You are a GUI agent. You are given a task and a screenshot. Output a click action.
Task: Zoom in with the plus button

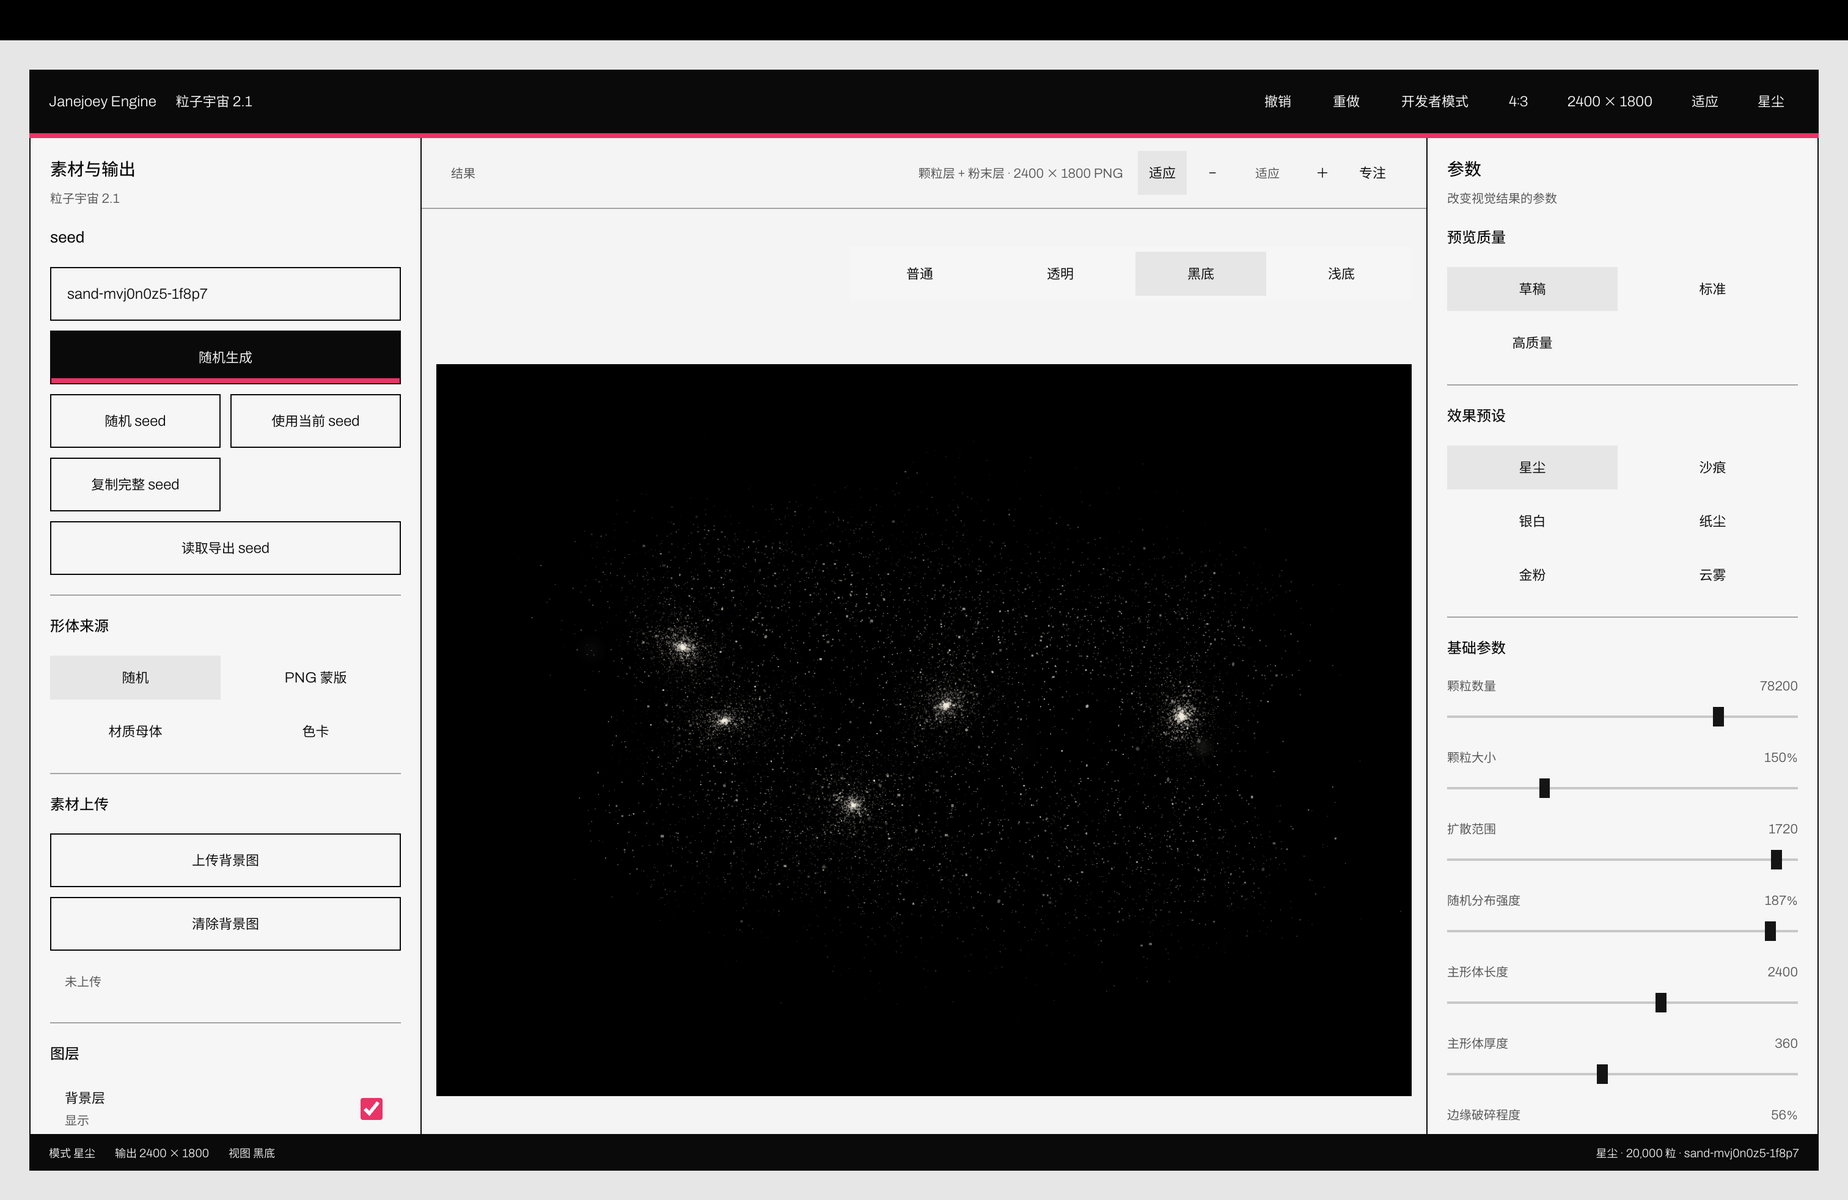(x=1322, y=173)
